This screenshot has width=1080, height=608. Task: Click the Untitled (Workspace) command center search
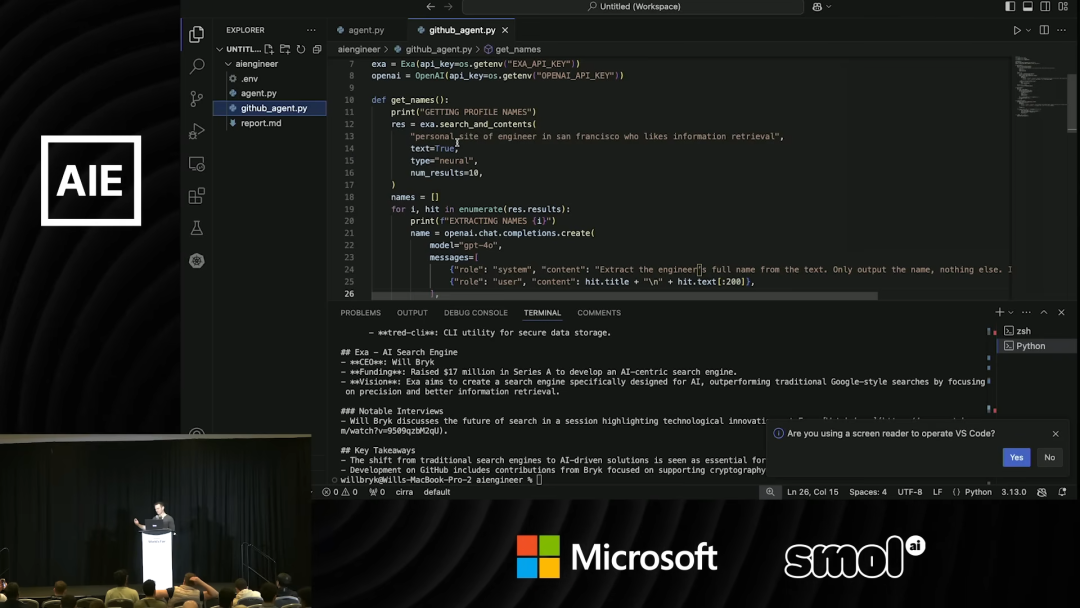[x=633, y=6]
